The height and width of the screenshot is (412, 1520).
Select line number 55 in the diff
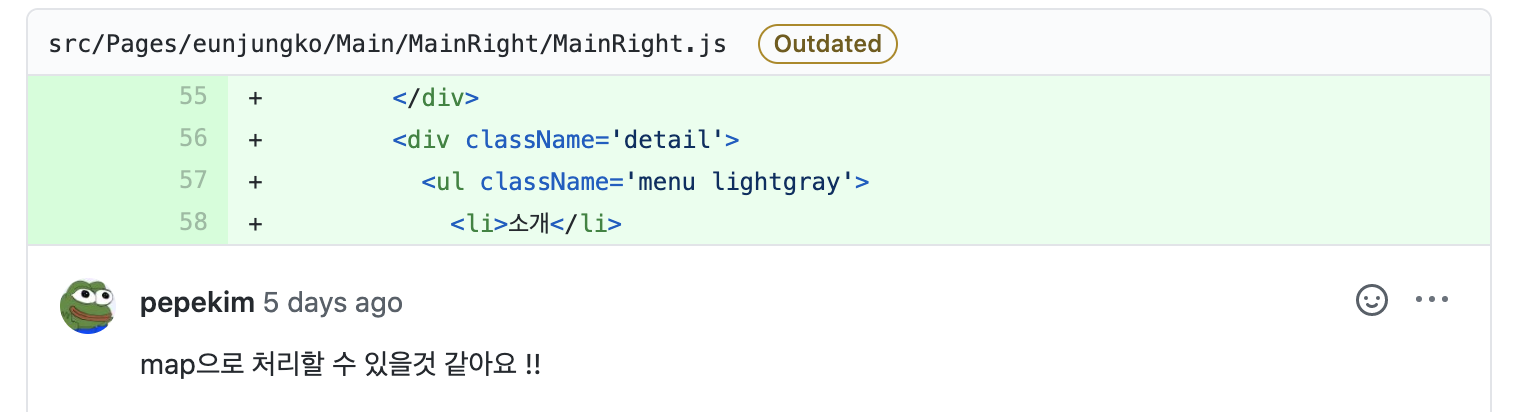192,97
